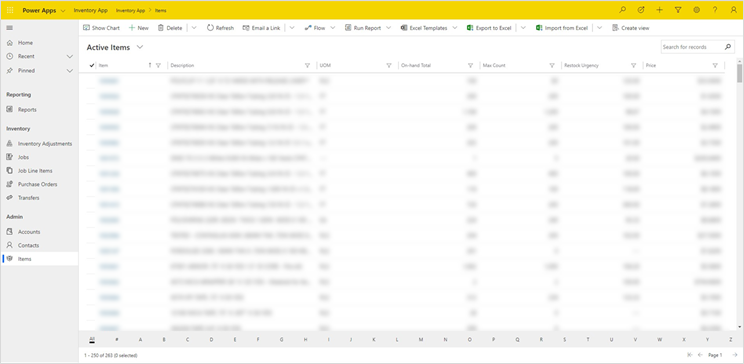Filter list by the # symbol
The image size is (744, 364).
[117, 340]
